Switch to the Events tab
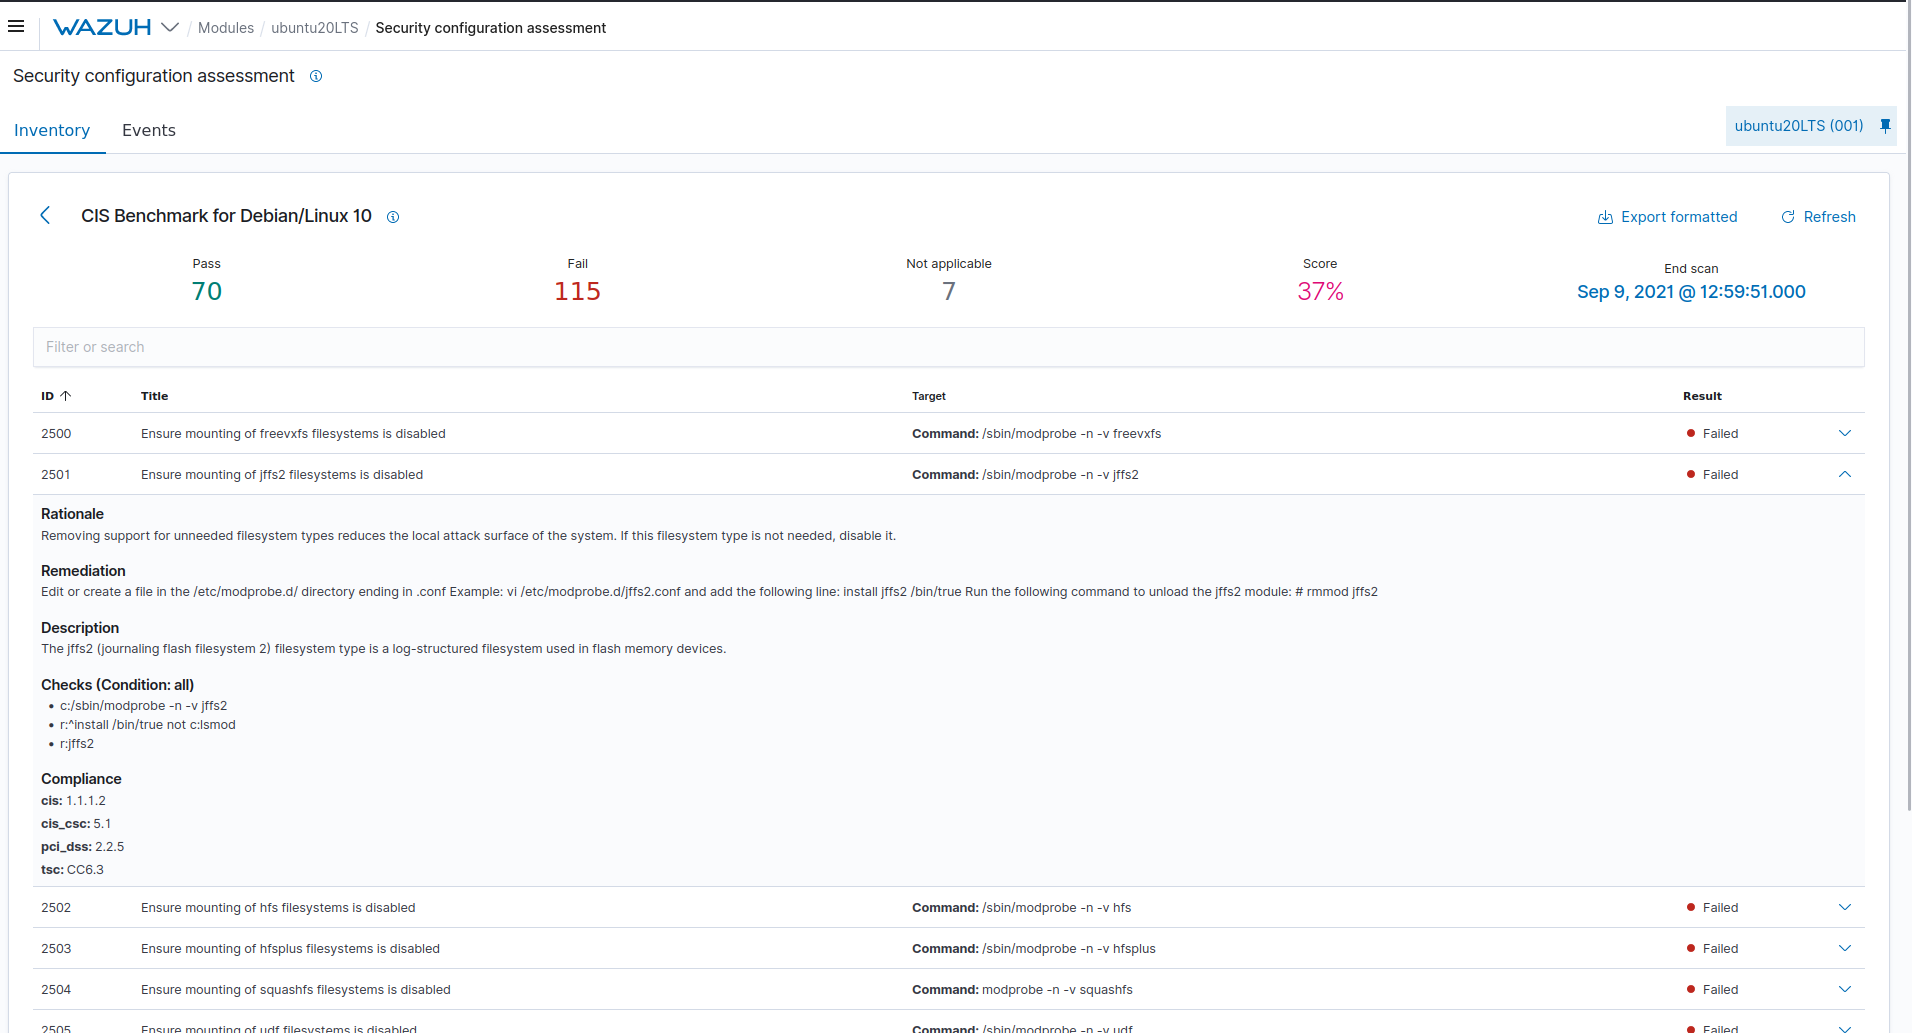The height and width of the screenshot is (1033, 1912). 148,130
